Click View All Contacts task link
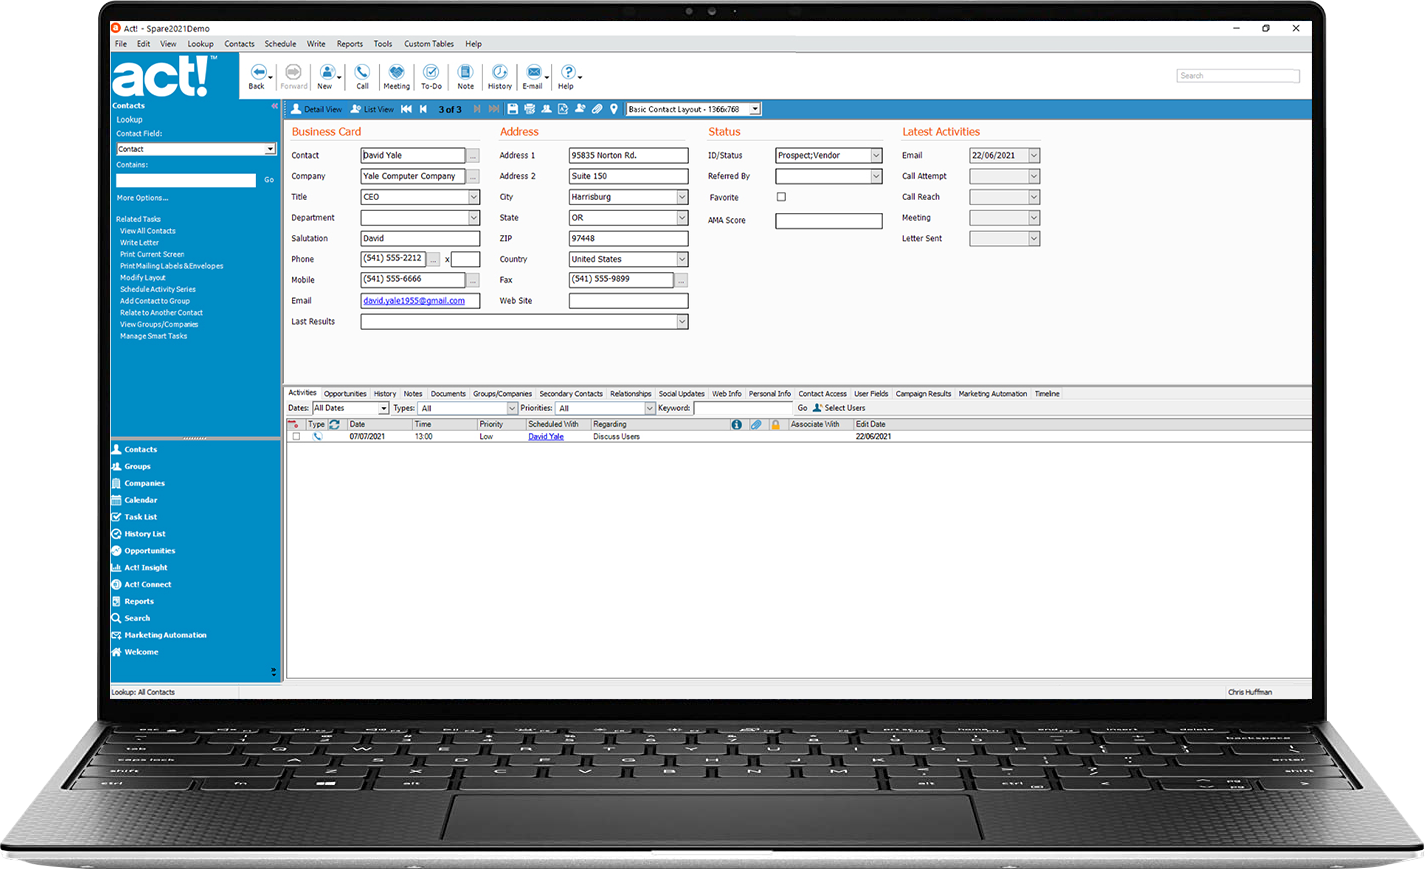1425x869 pixels. coord(148,231)
